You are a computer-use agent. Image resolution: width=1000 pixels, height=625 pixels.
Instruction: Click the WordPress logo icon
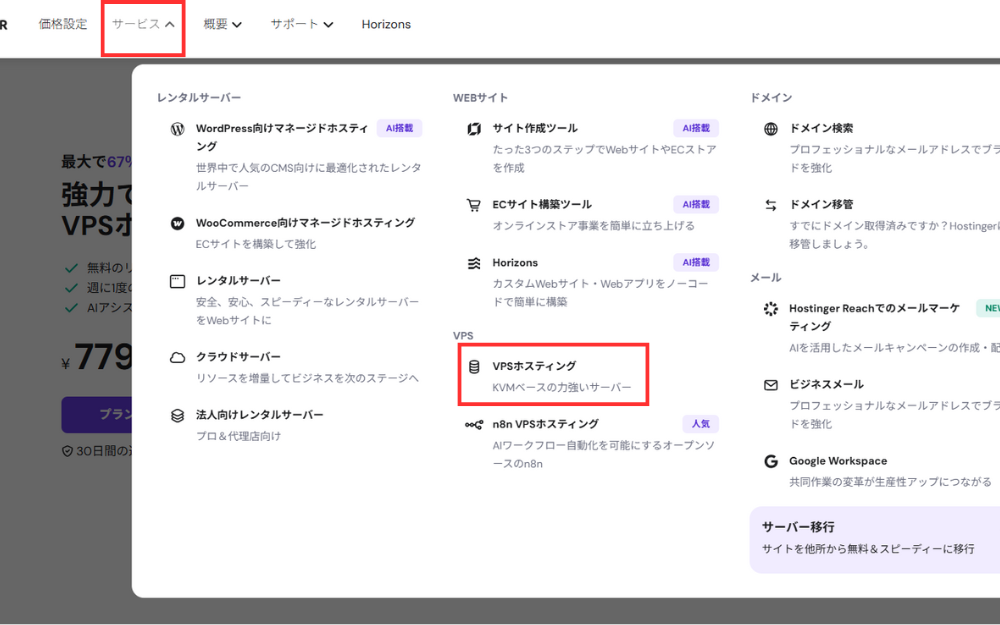177,129
